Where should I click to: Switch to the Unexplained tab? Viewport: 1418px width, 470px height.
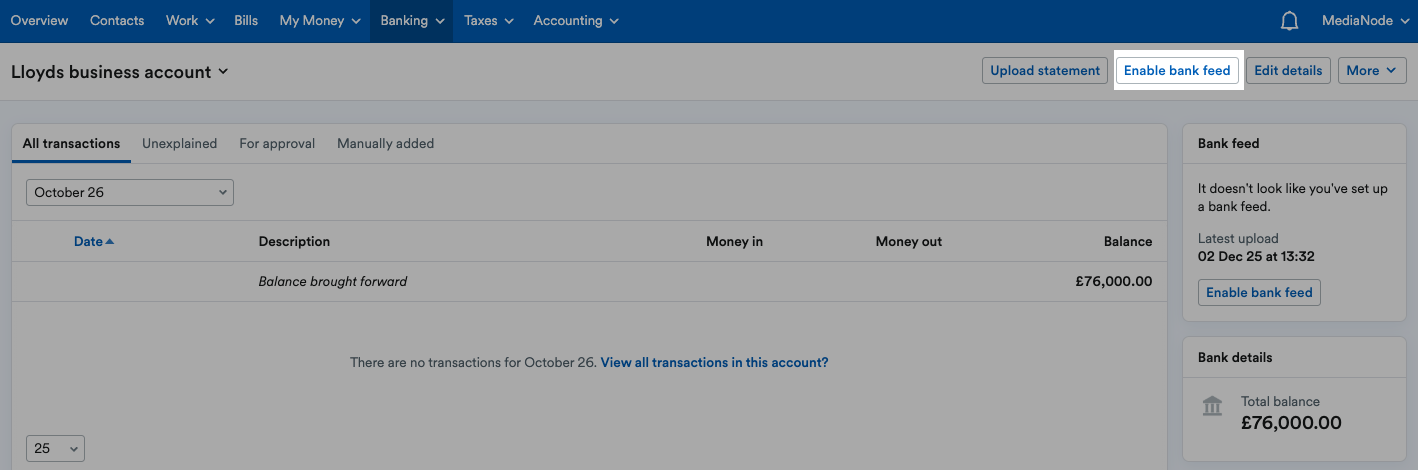(x=179, y=144)
